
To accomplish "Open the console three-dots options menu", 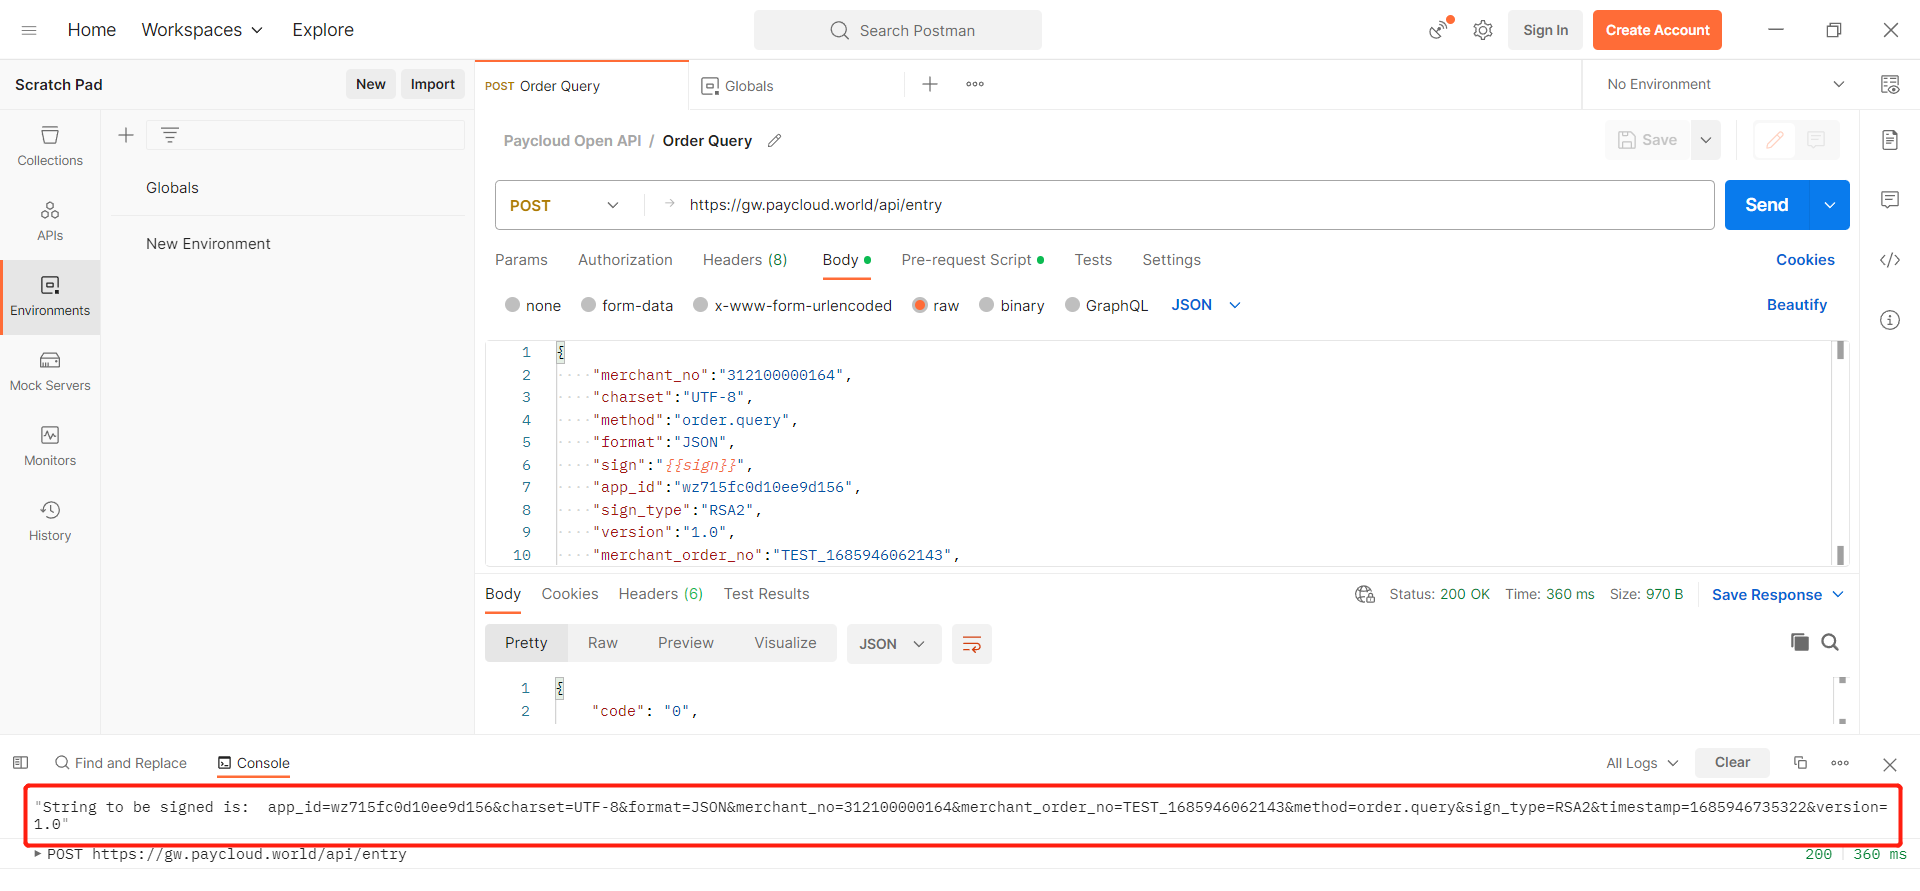I will click(1840, 762).
